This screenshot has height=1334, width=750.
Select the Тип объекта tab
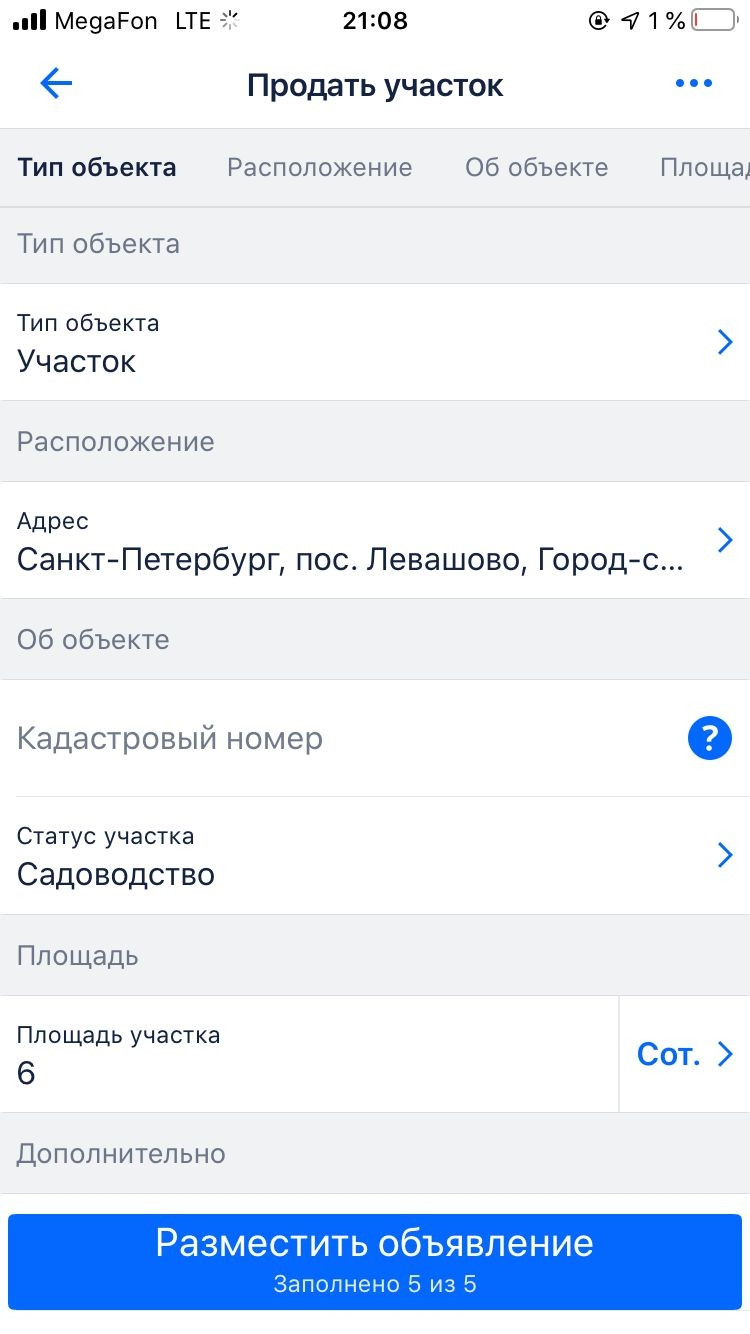click(97, 167)
